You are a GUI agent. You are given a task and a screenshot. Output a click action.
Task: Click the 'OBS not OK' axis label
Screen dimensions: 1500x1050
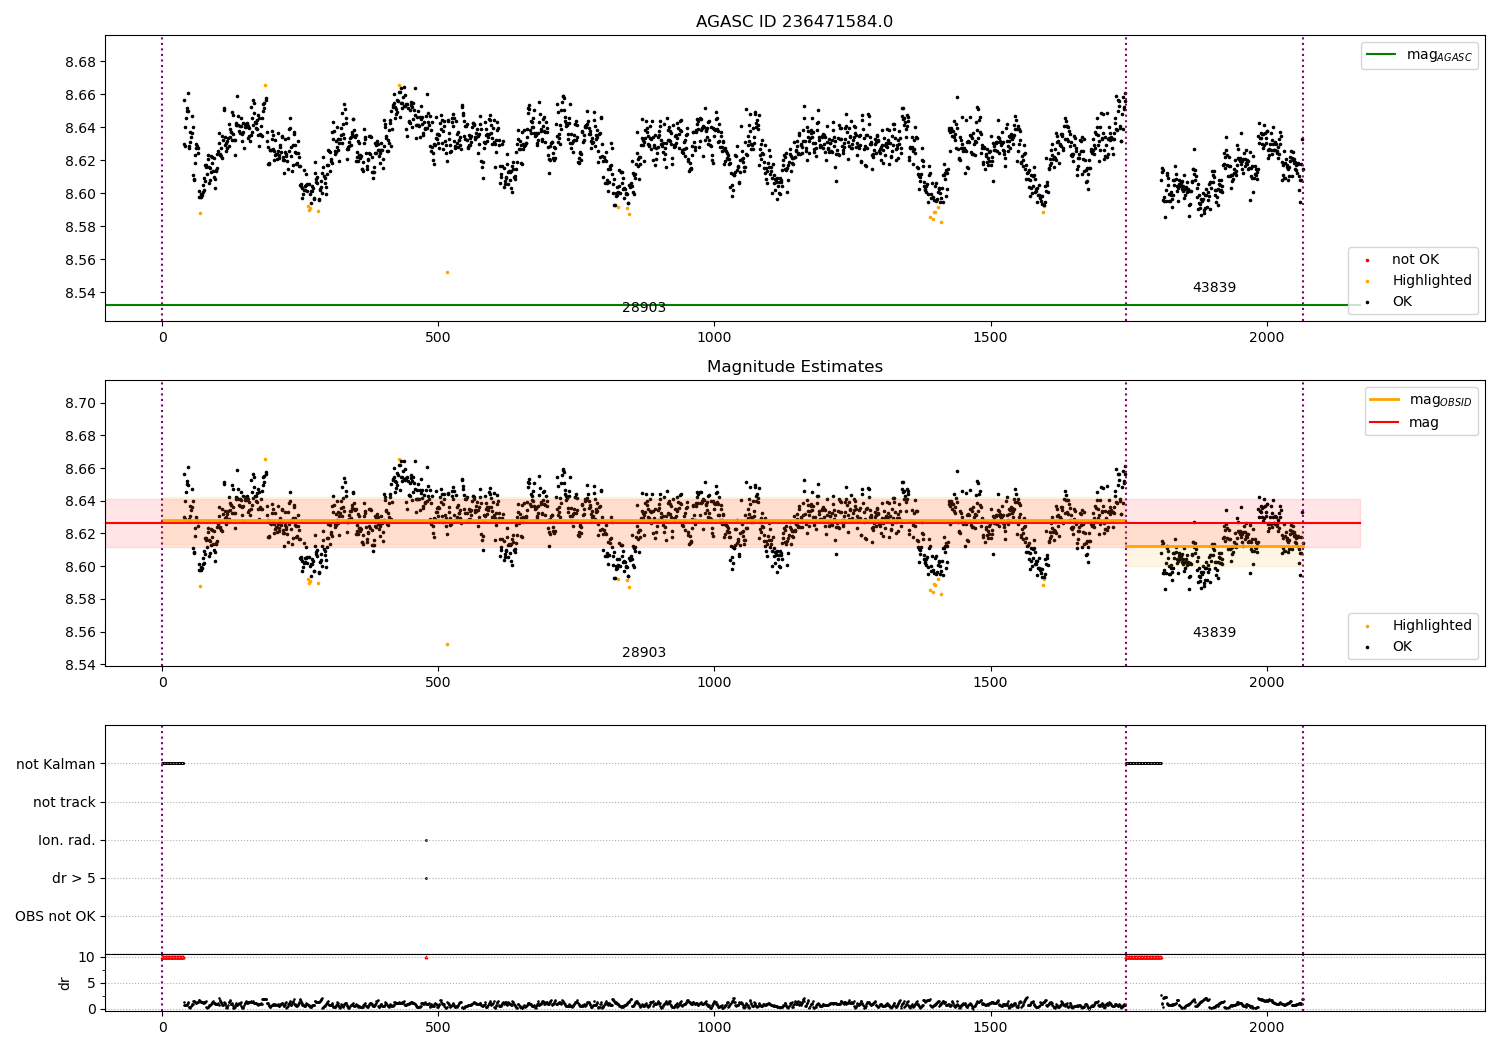56,916
